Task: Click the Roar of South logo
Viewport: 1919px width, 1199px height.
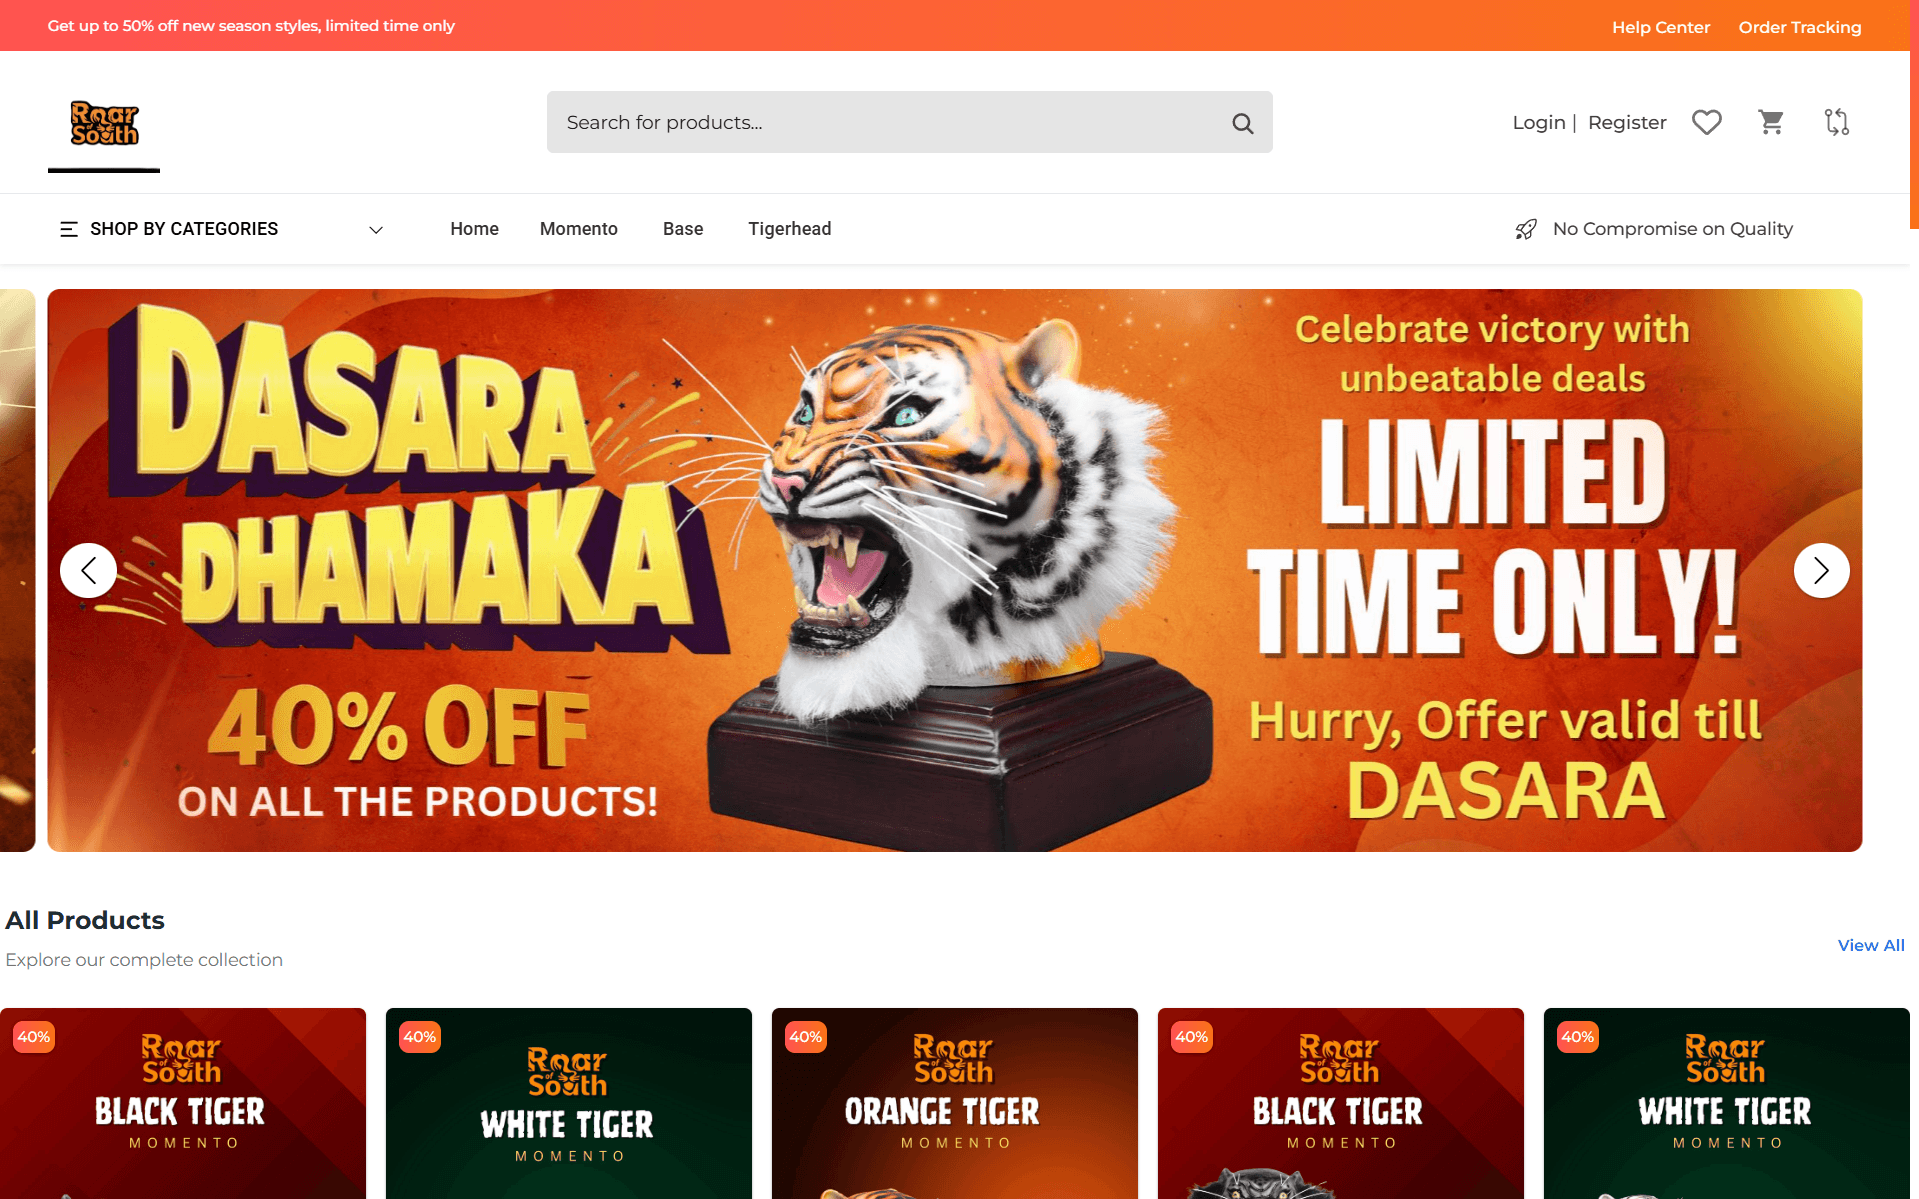Action: [104, 123]
